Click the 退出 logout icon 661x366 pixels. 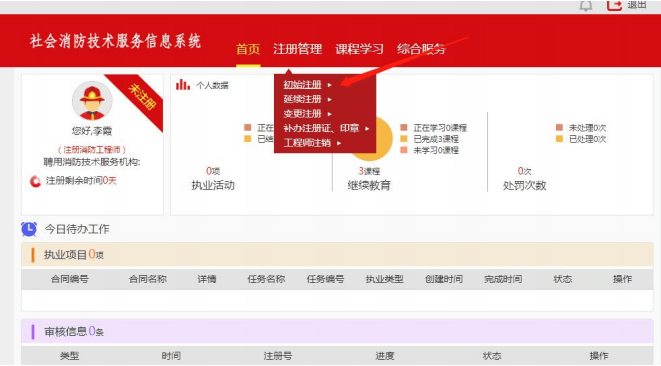[614, 5]
